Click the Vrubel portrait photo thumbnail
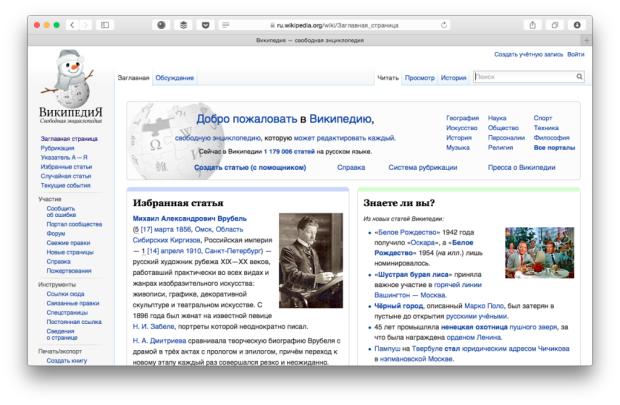Viewport: 620px width, 405px height. click(x=311, y=261)
